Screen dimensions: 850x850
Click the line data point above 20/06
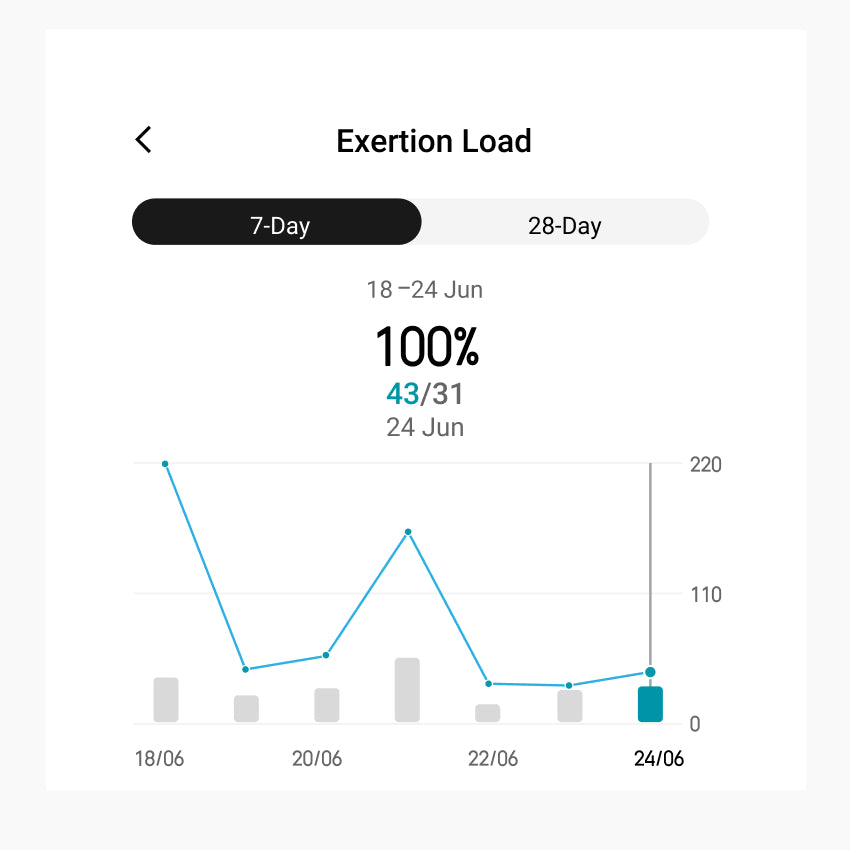tap(326, 655)
